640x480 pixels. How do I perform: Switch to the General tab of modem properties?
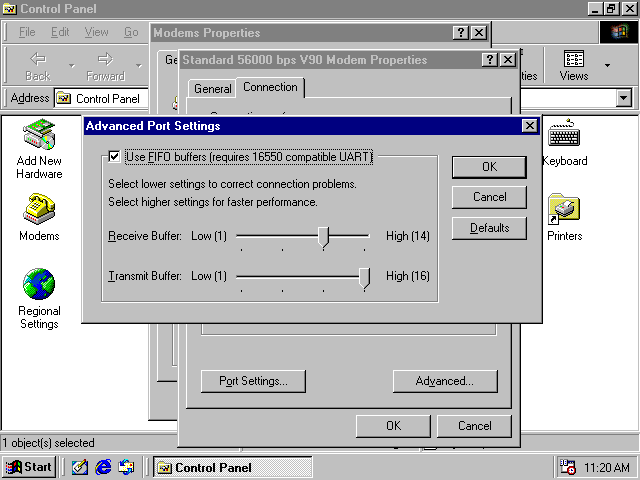(x=212, y=89)
